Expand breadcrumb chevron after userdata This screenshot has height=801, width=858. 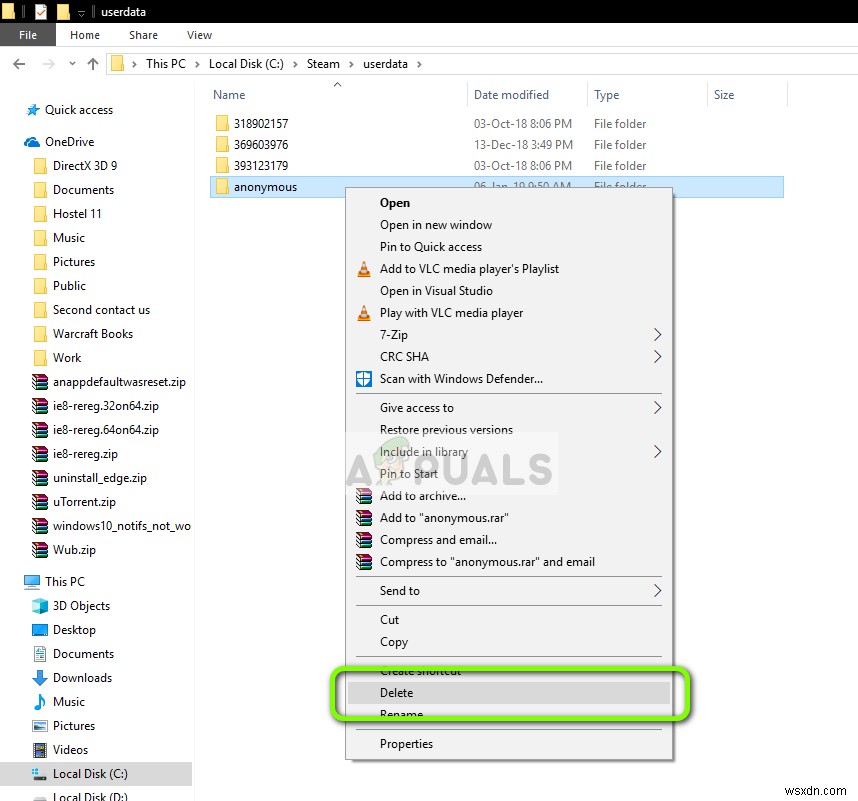(419, 65)
